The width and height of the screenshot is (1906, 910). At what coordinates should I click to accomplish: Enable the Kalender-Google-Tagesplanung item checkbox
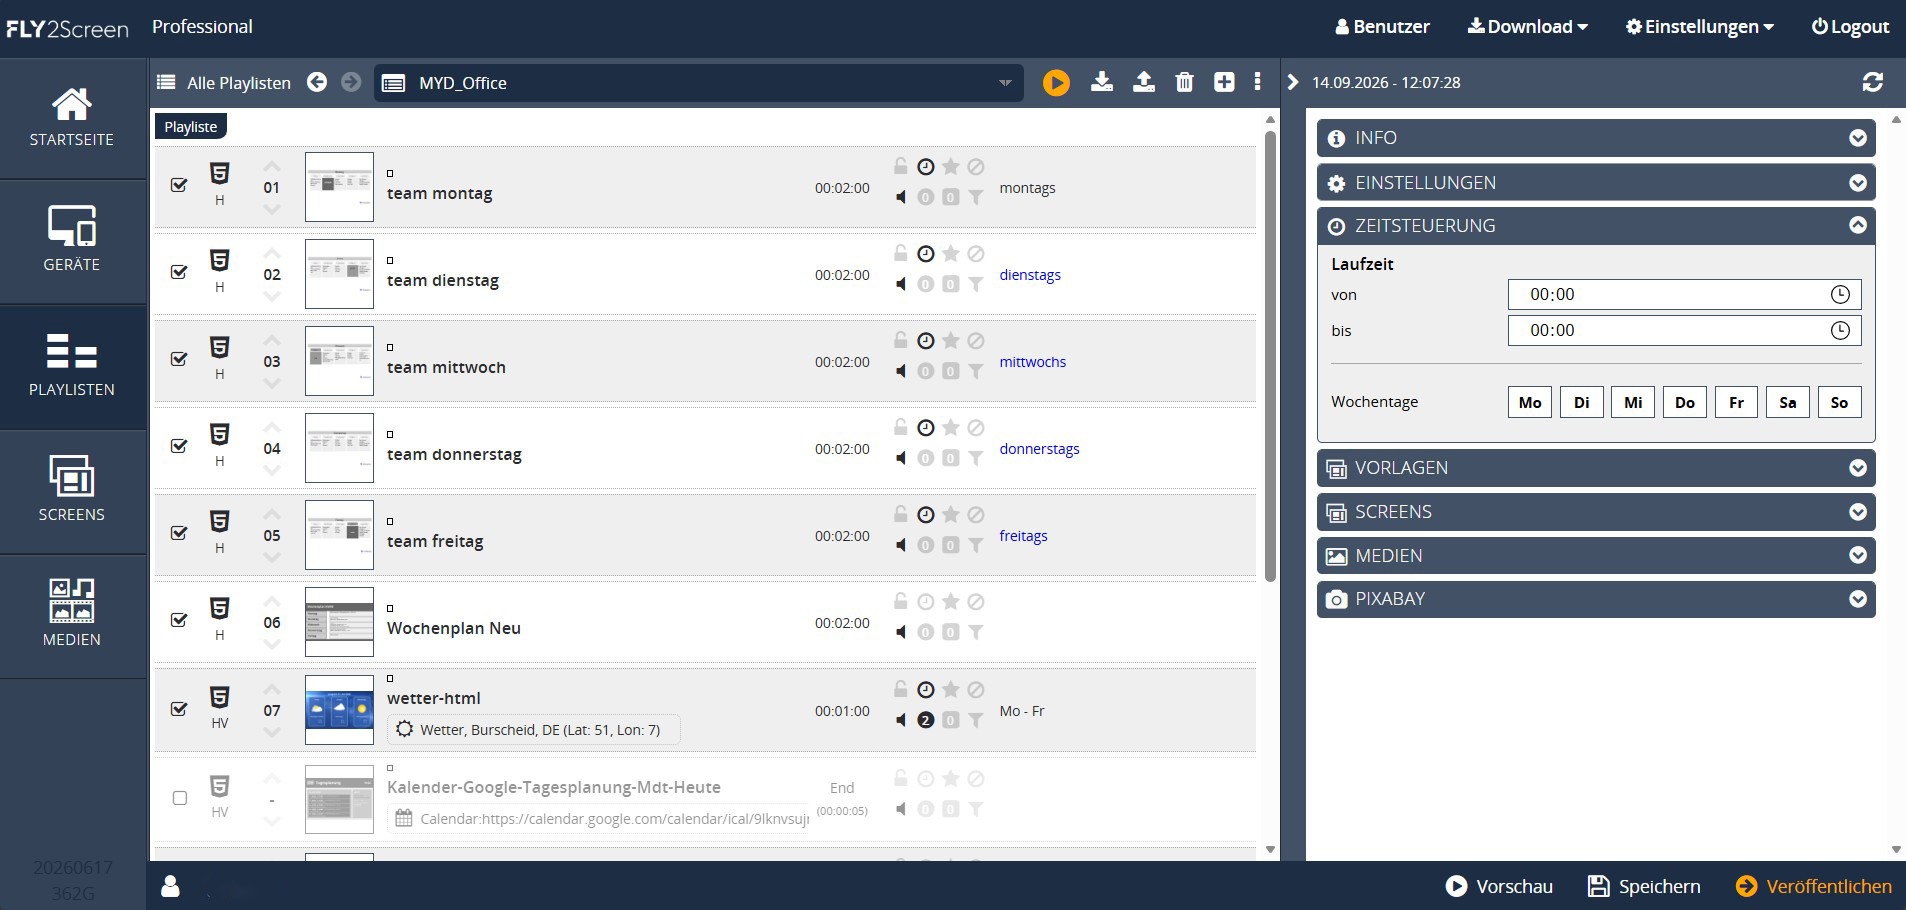point(180,798)
